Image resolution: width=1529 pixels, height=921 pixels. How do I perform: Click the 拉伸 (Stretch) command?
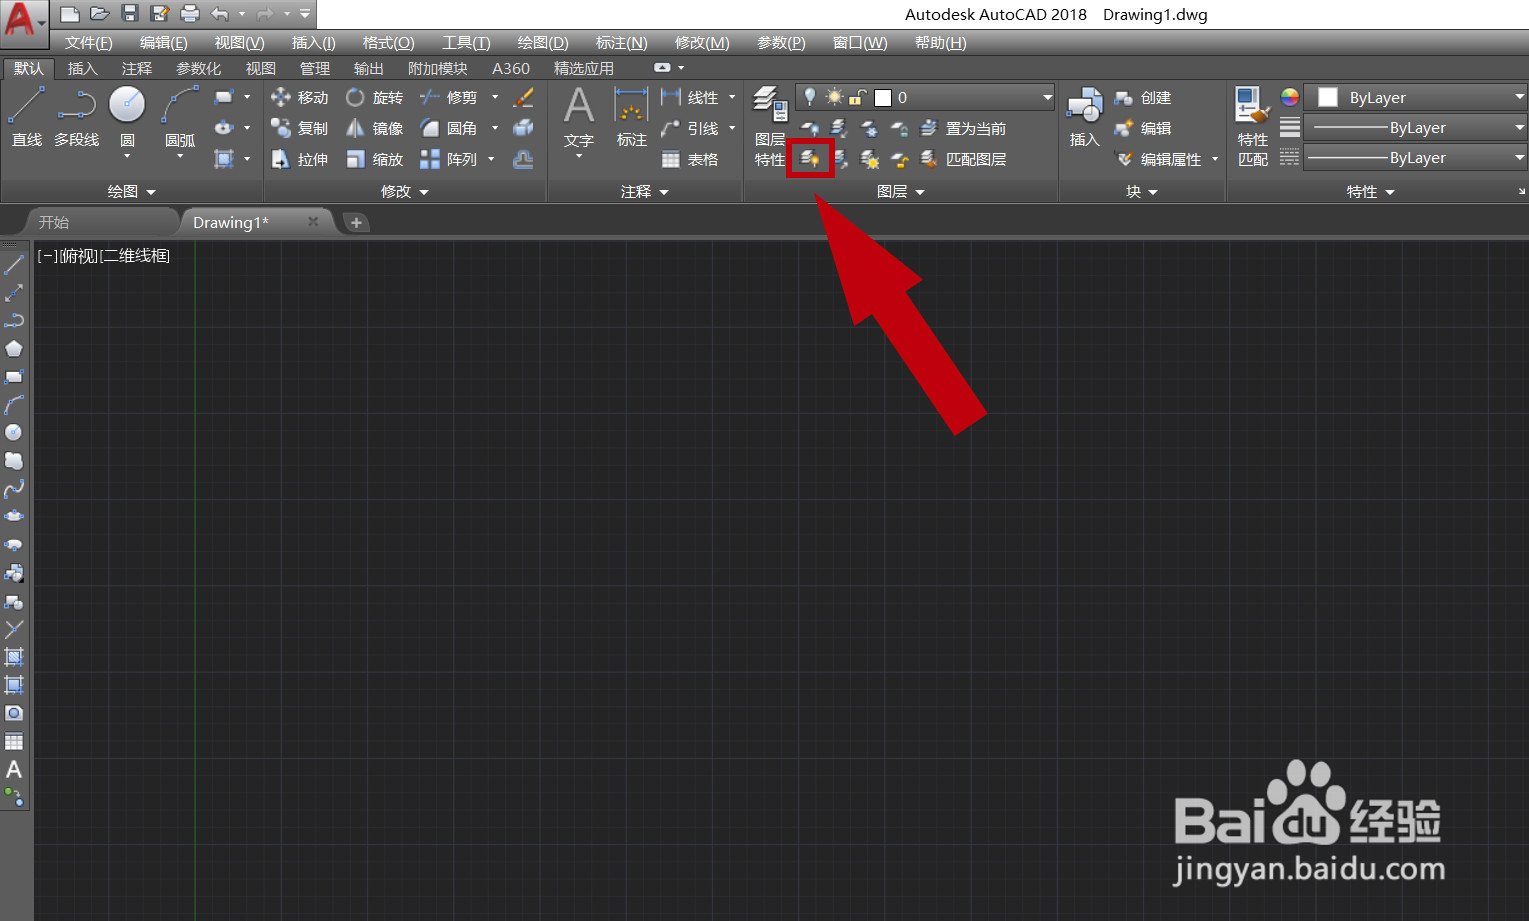(x=299, y=159)
